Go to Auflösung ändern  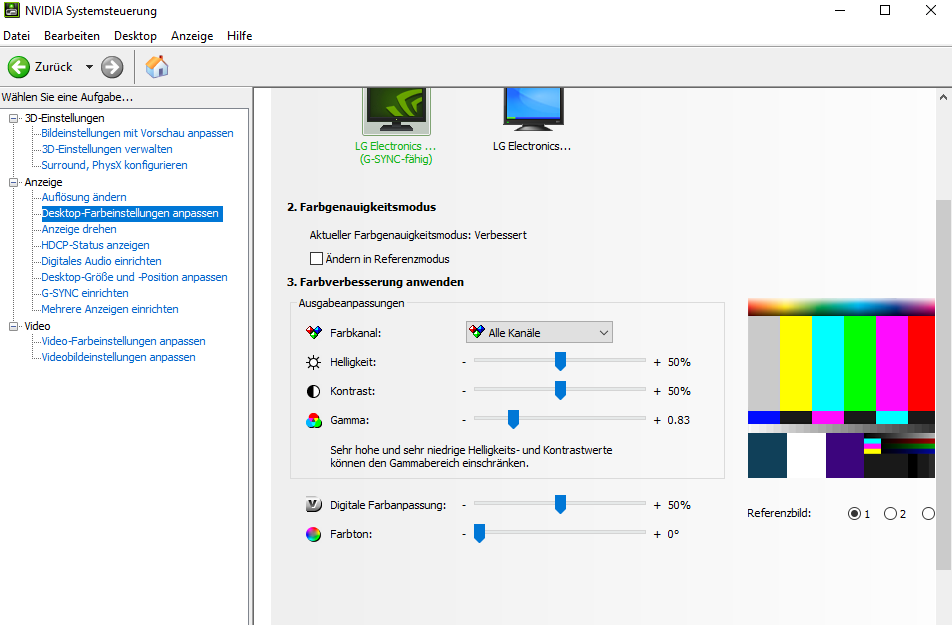coord(84,197)
